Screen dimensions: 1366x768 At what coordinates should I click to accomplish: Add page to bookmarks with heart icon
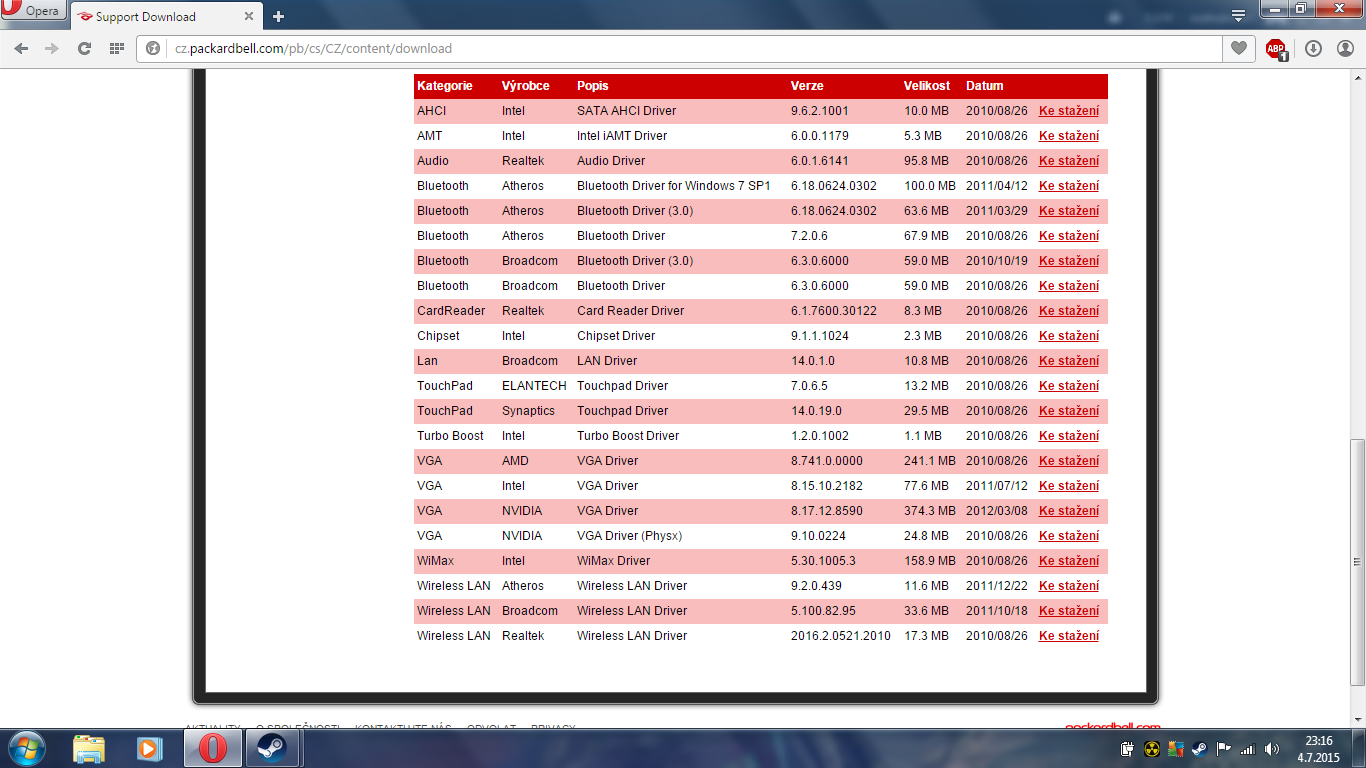[x=1239, y=48]
